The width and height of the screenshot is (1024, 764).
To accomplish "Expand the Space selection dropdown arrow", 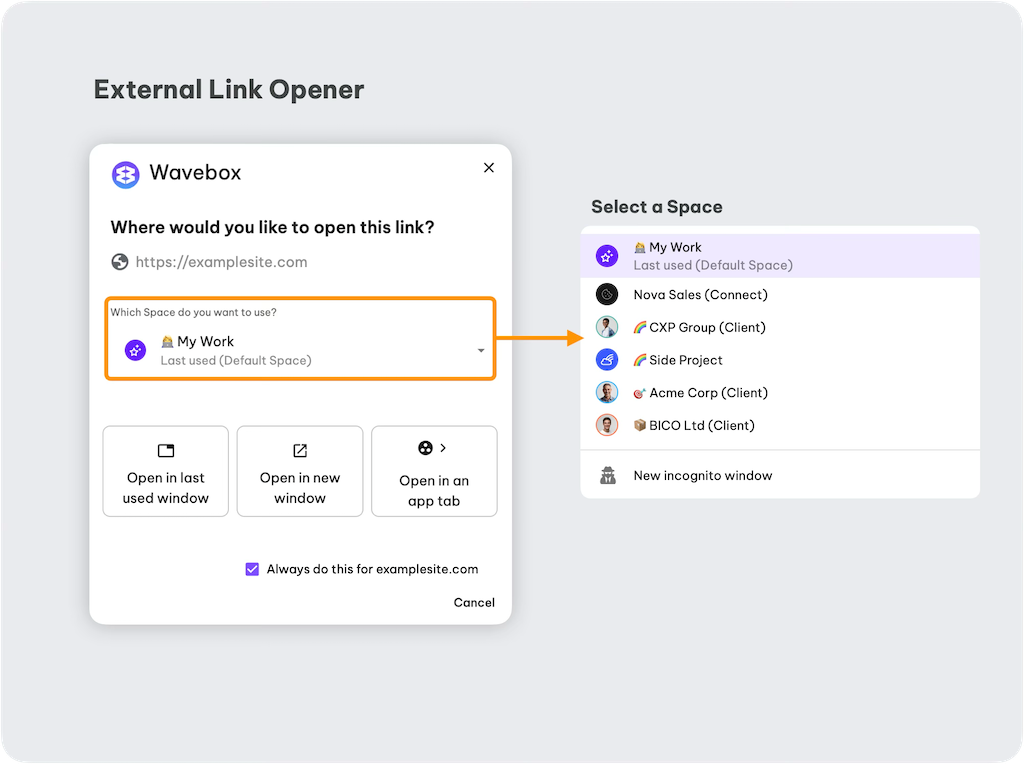I will coord(481,351).
